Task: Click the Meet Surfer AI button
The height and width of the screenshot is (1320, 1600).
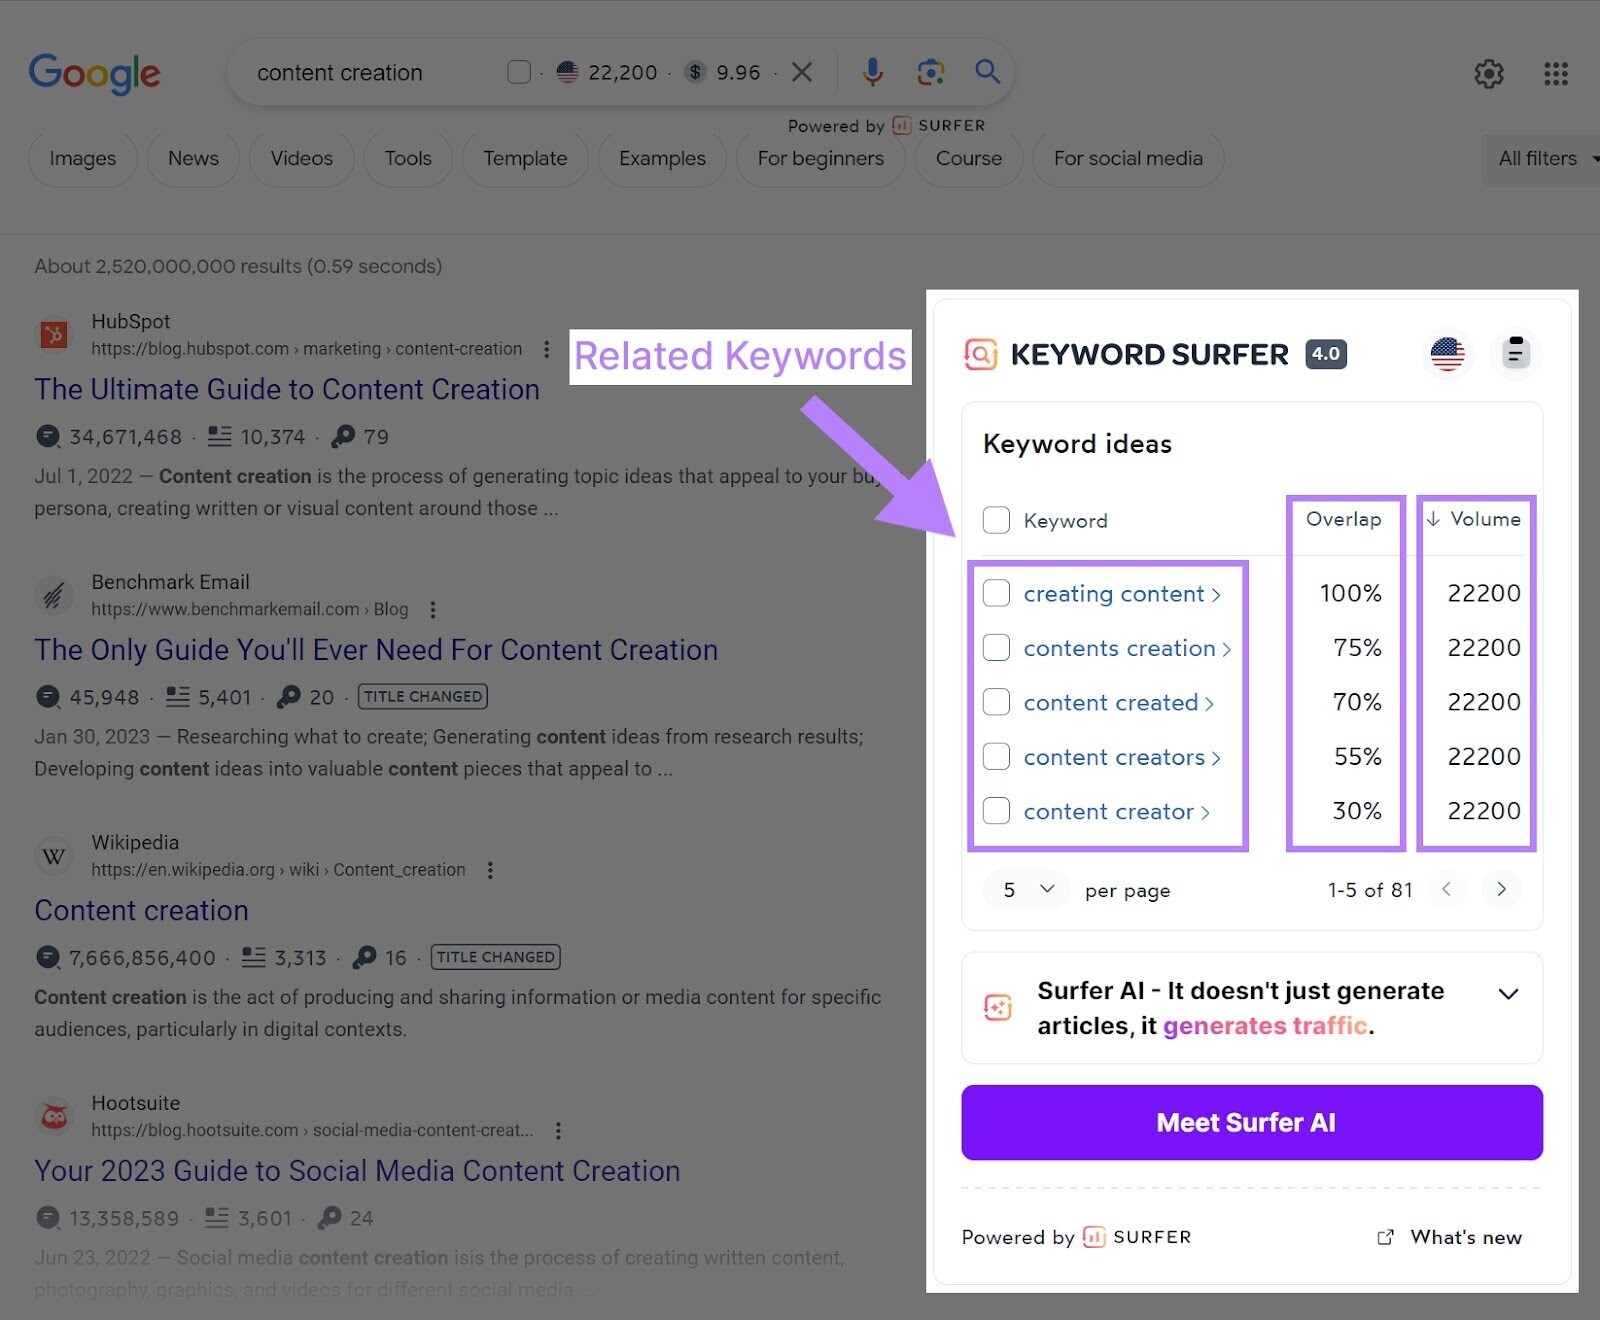Action: [1251, 1122]
